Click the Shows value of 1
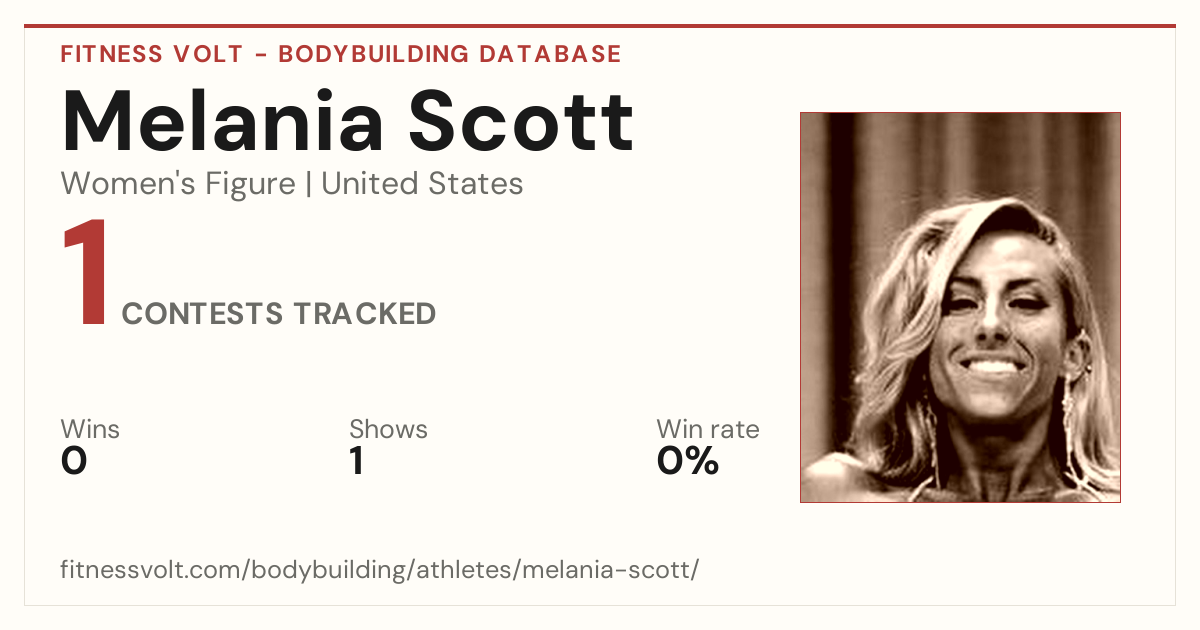The image size is (1200, 630). (x=356, y=461)
